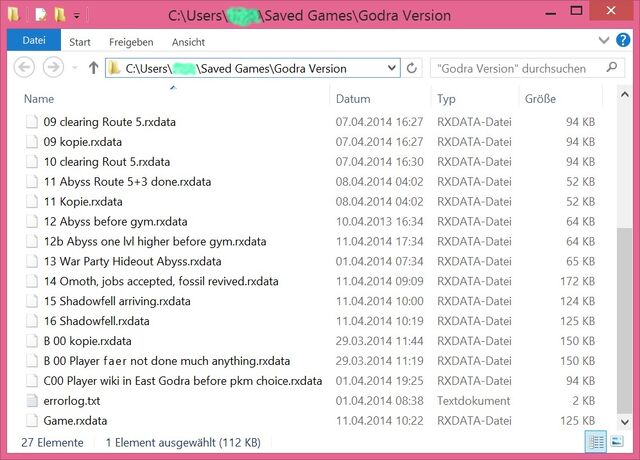This screenshot has width=640, height=460.
Task: Click file icon of 13 War Party Hideout Abyss.rxdata
Action: tap(32, 262)
